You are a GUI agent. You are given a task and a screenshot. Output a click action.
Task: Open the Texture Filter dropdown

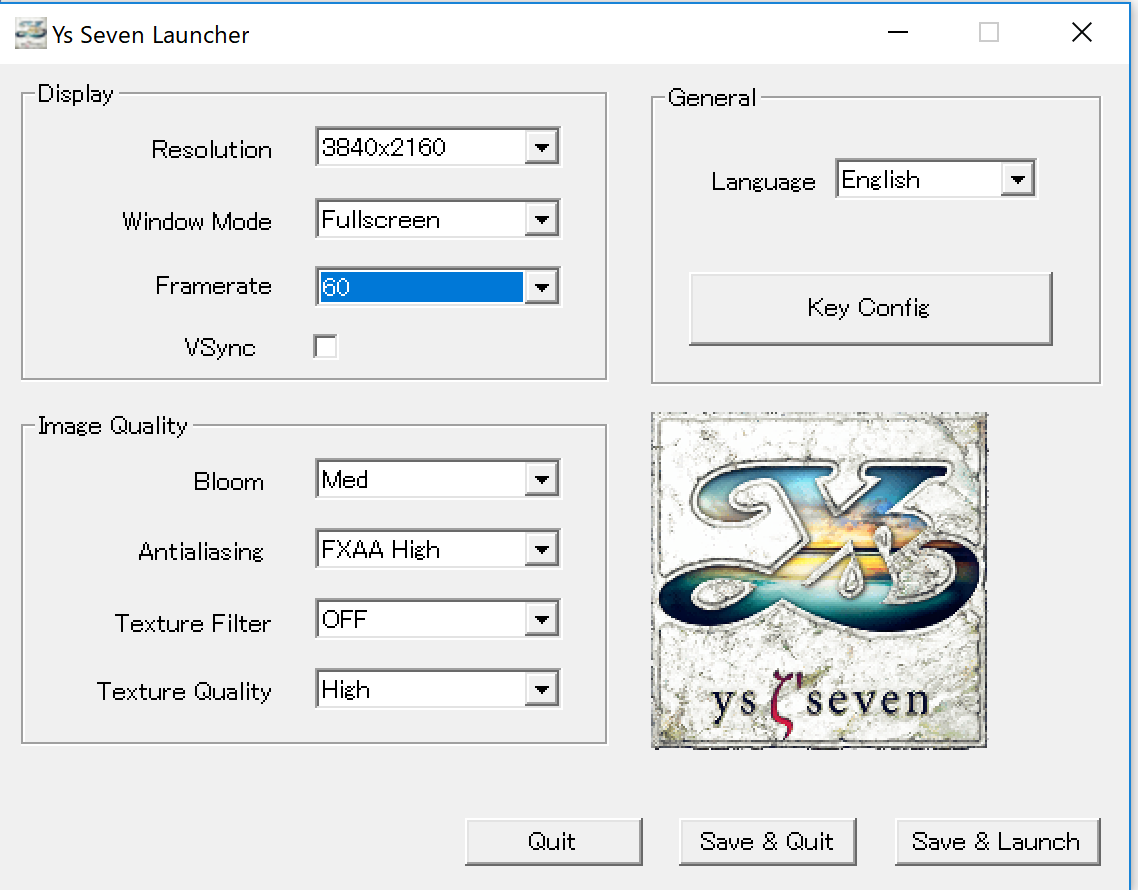tap(438, 618)
